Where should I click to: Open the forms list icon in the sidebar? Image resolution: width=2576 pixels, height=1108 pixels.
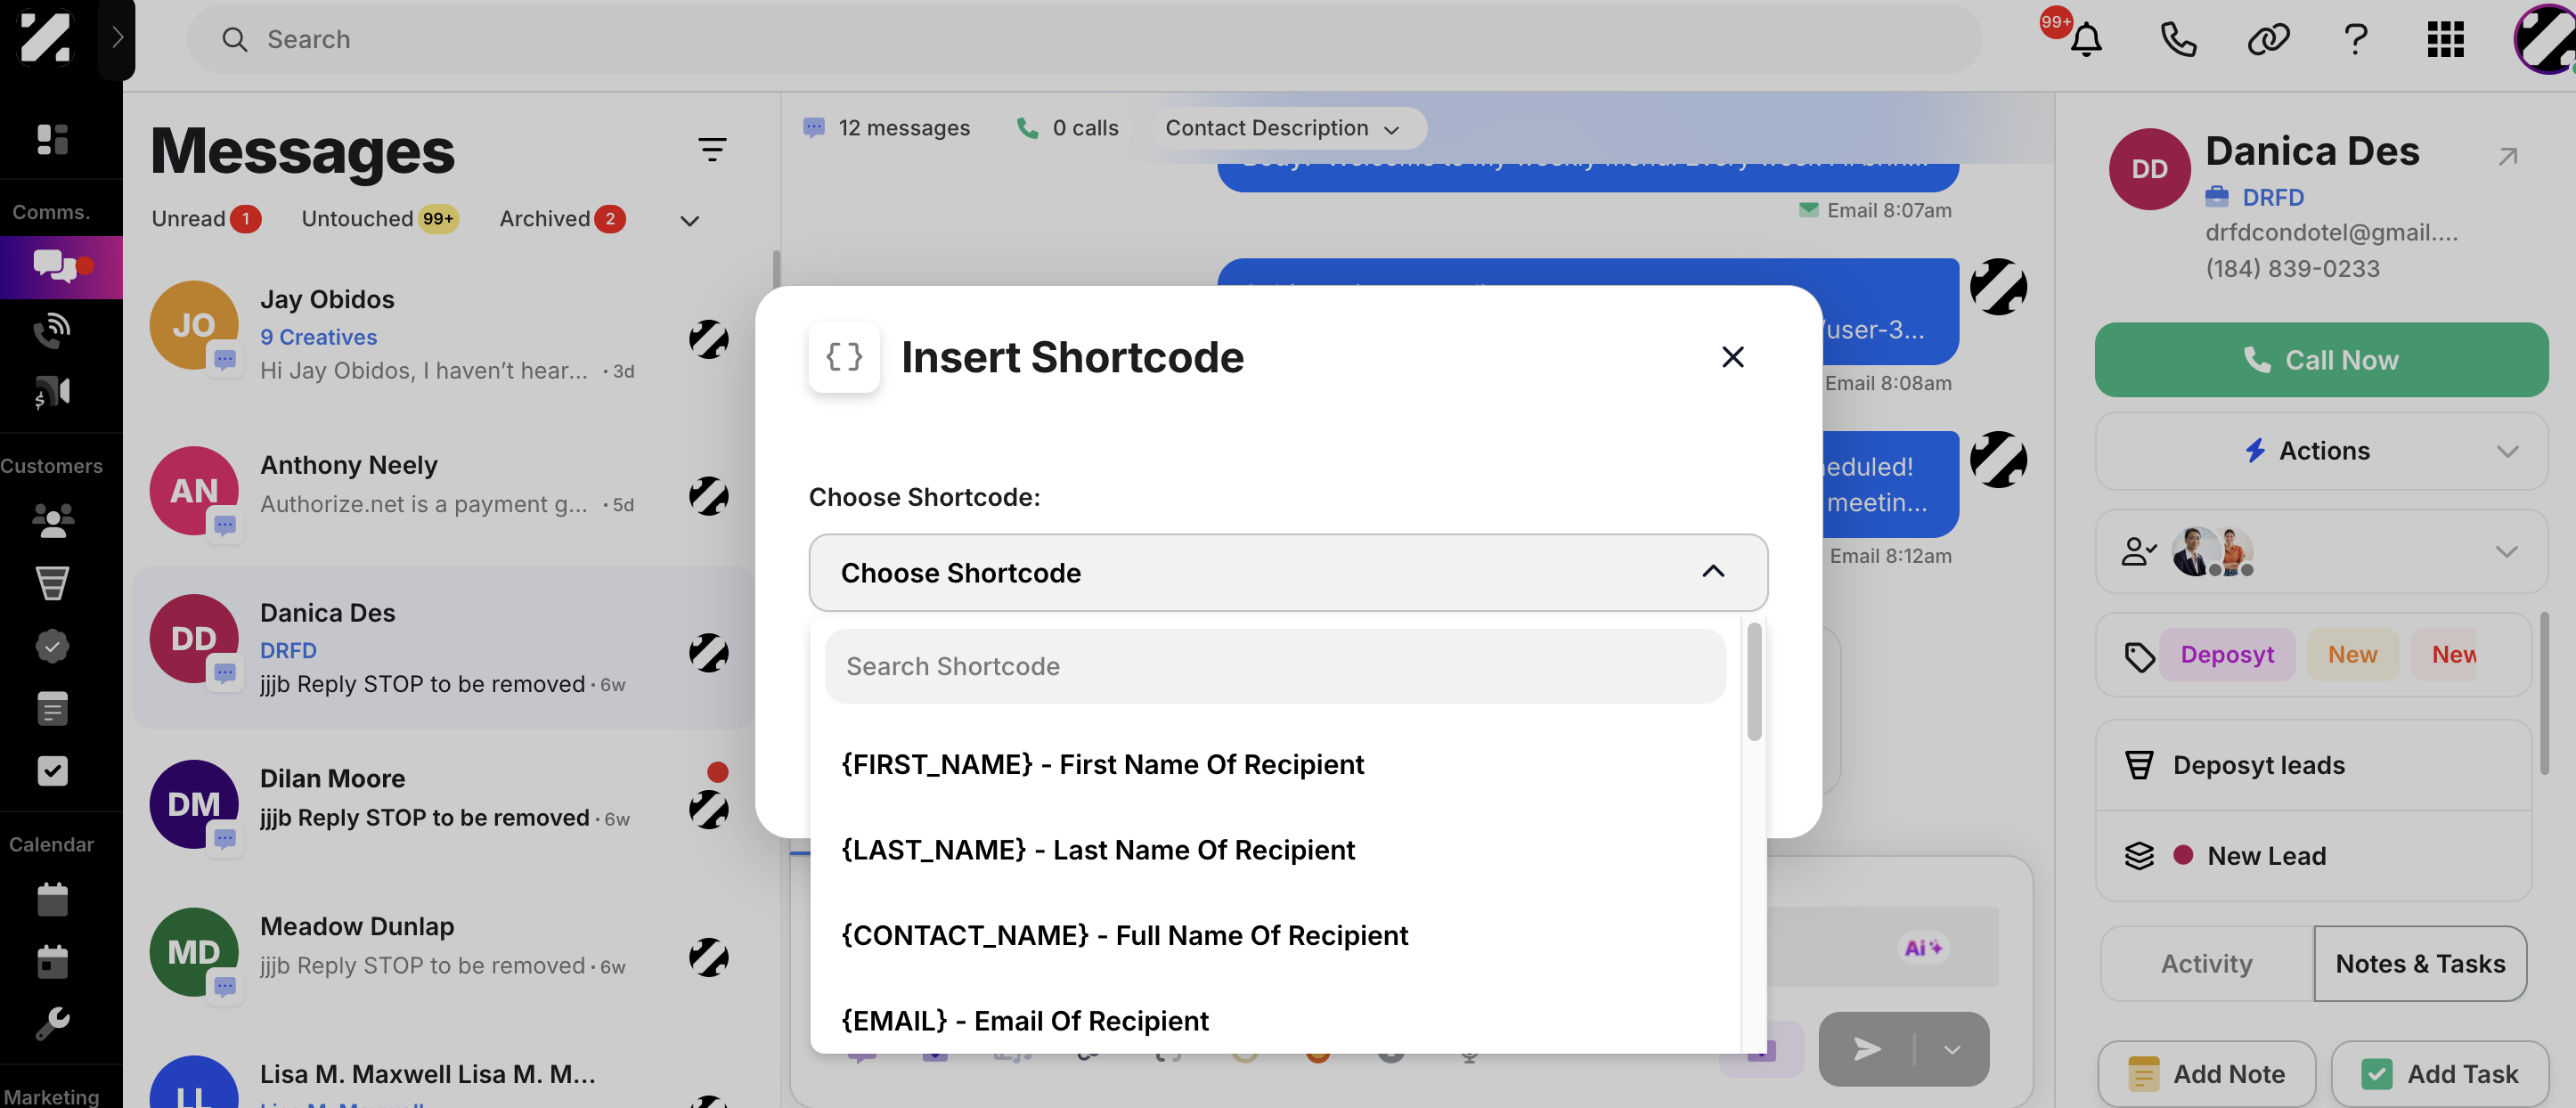[x=52, y=709]
